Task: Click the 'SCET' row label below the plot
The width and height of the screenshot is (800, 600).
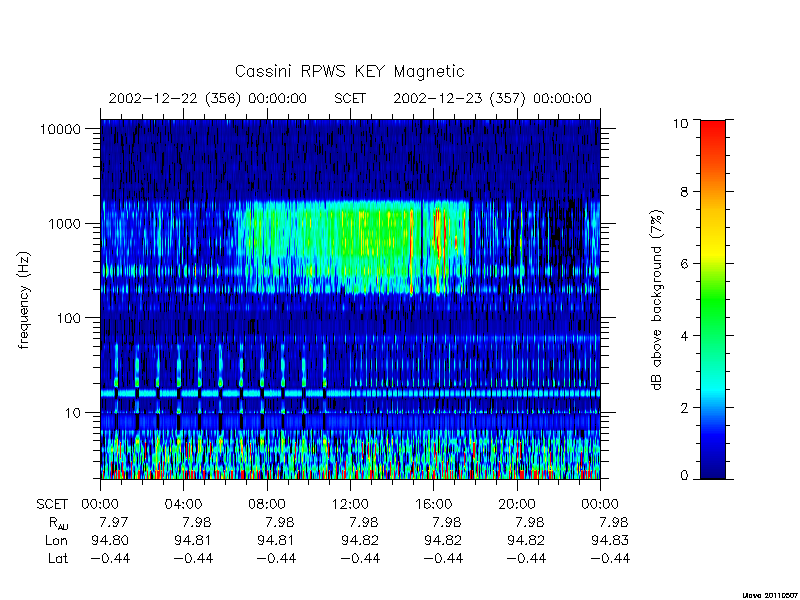Action: 52,505
